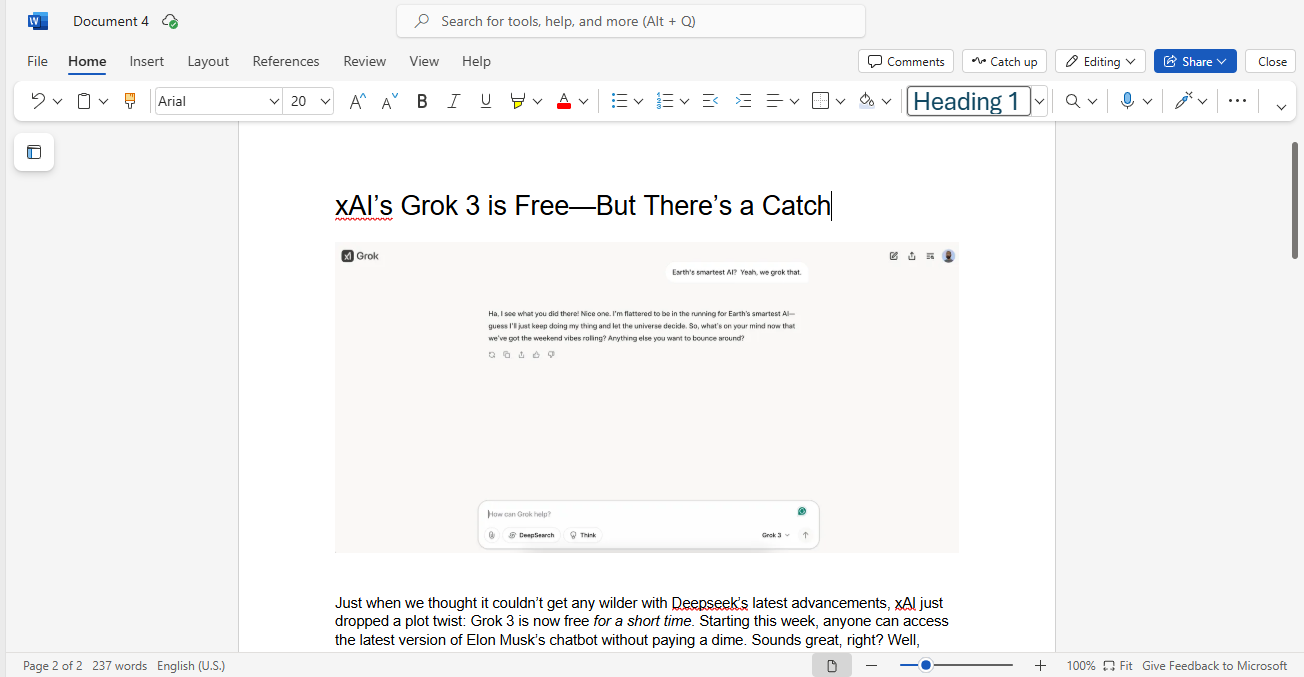This screenshot has height=677, width=1304.
Task: Decrease font size with shrink icon
Action: (390, 101)
